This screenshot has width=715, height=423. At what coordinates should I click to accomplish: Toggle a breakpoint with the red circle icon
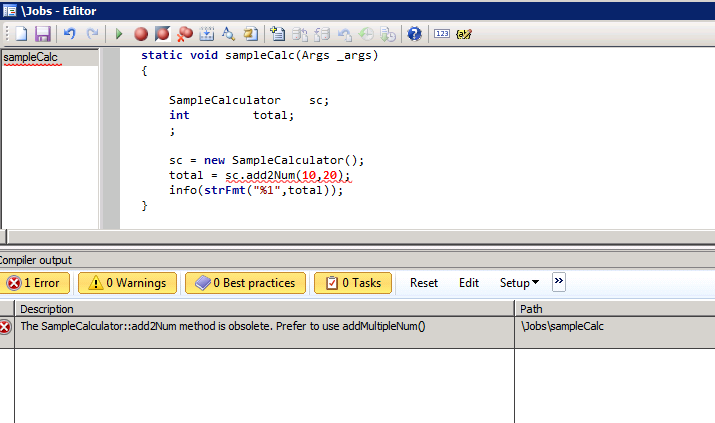(x=141, y=34)
